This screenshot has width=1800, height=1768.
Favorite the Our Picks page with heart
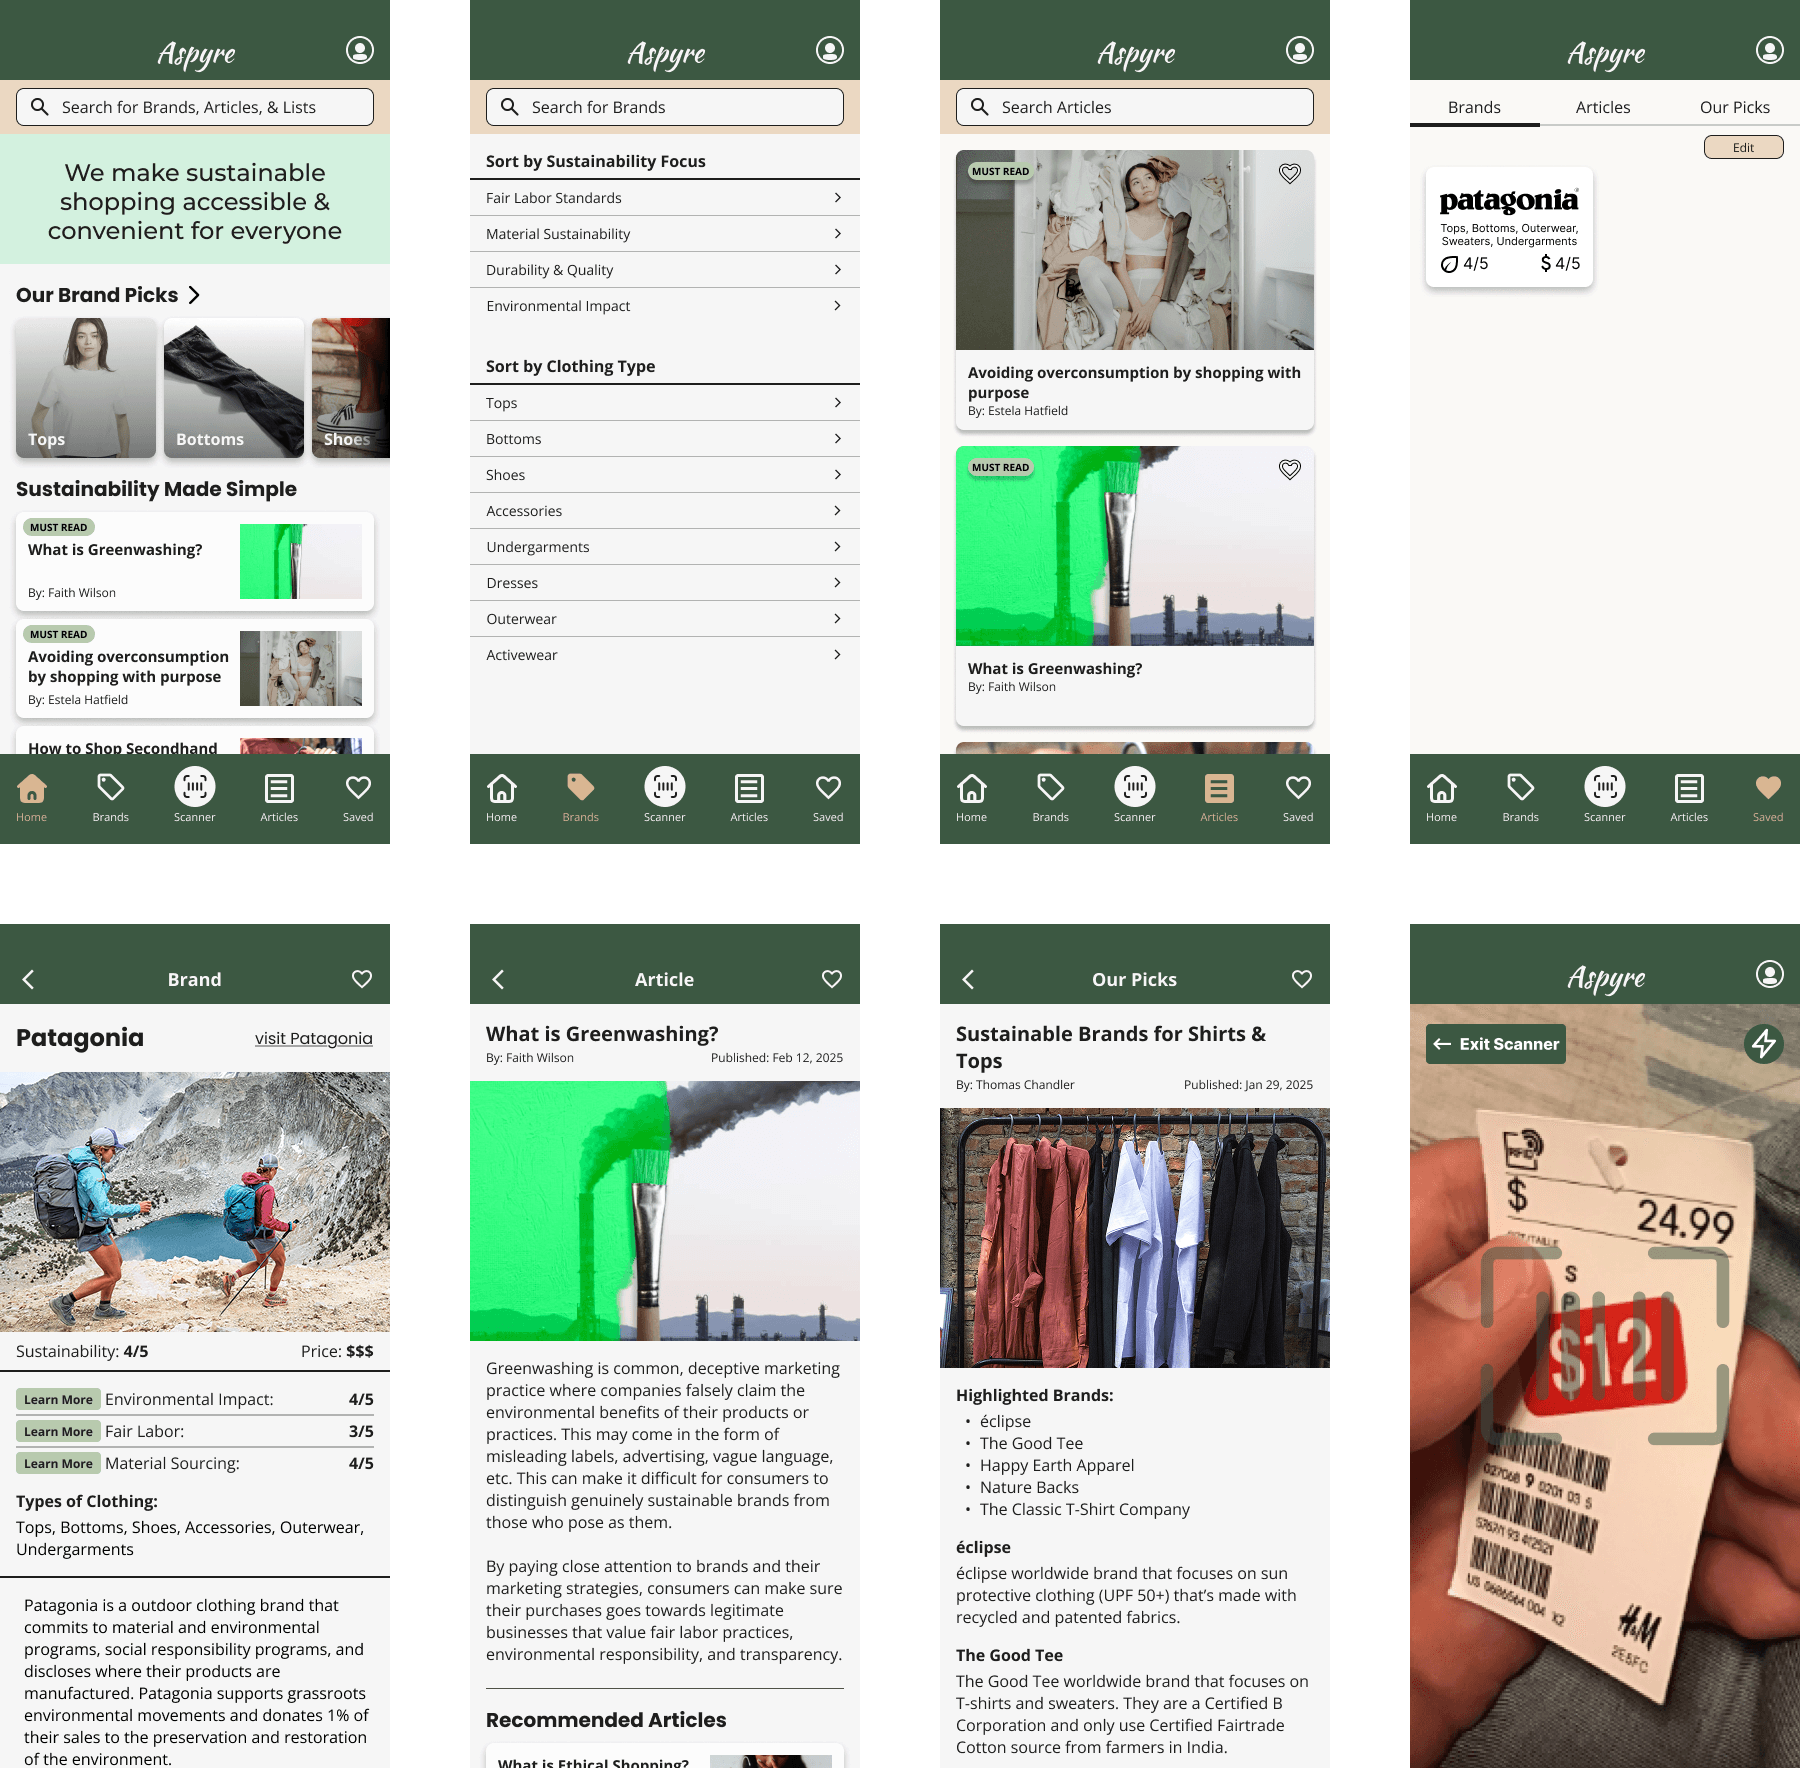pos(1301,980)
